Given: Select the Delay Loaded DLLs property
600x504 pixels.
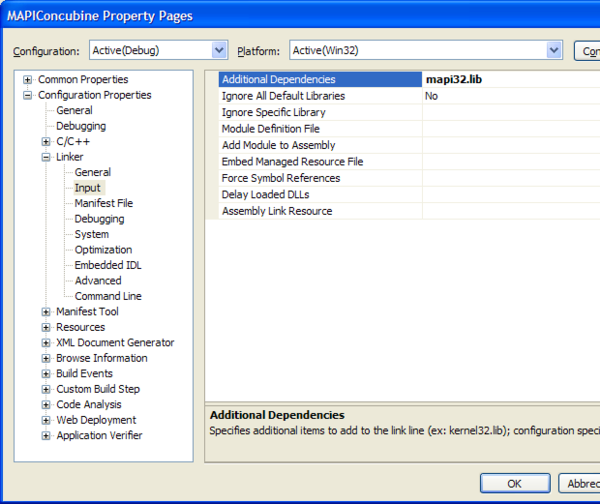Looking at the screenshot, I should point(265,195).
